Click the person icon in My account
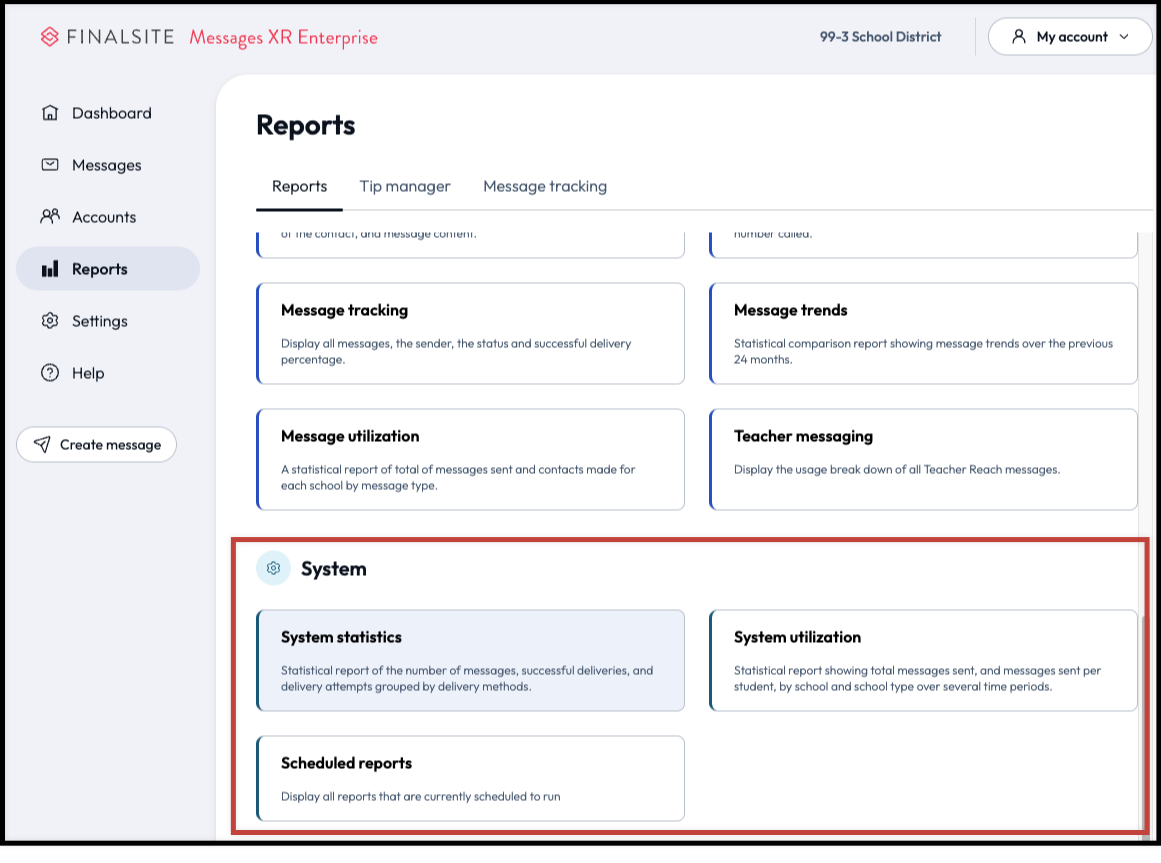This screenshot has width=1161, height=863. point(1019,36)
